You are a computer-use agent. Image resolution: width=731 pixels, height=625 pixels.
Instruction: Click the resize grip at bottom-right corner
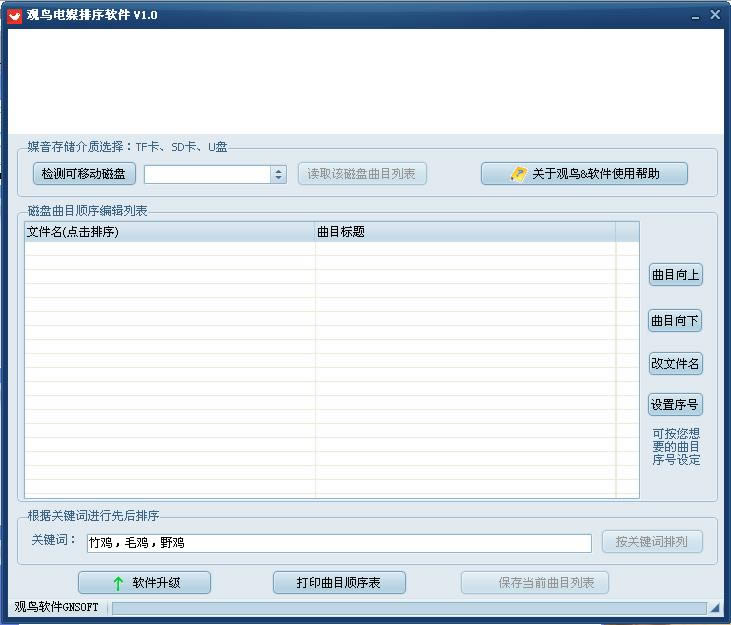point(714,608)
